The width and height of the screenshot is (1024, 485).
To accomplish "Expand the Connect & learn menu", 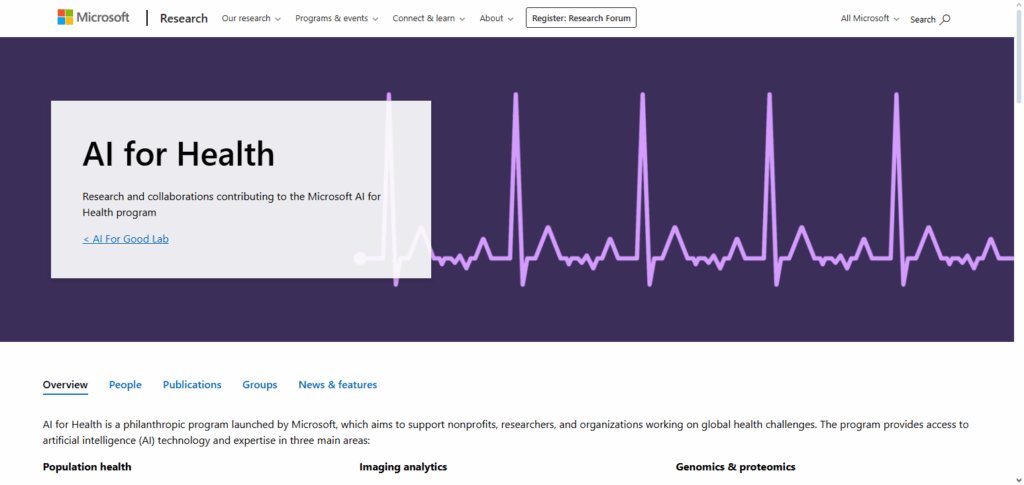I will tap(428, 18).
